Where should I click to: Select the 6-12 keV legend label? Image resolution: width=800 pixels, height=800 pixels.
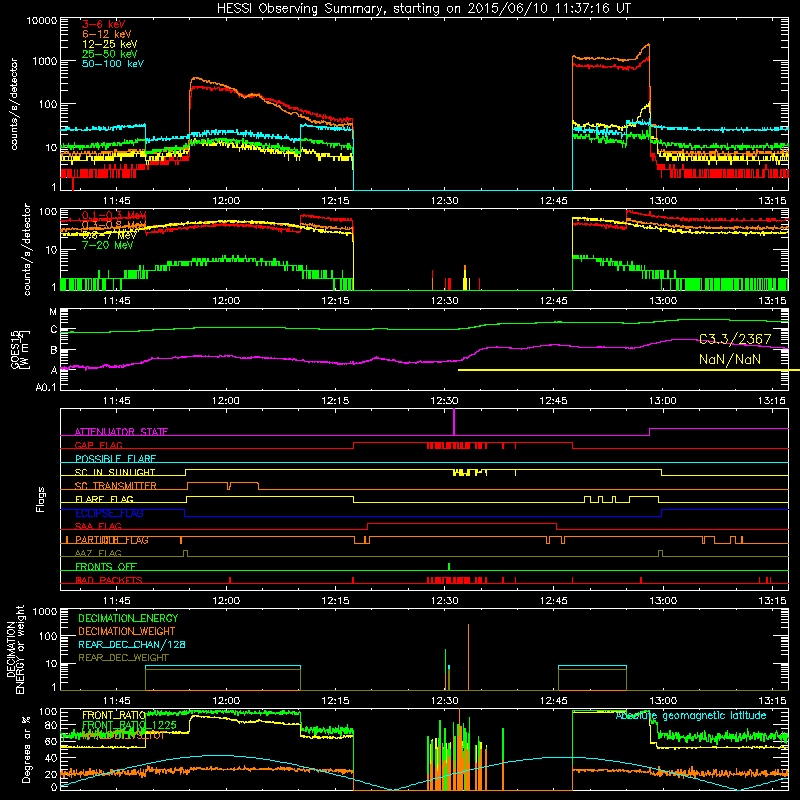coord(107,34)
